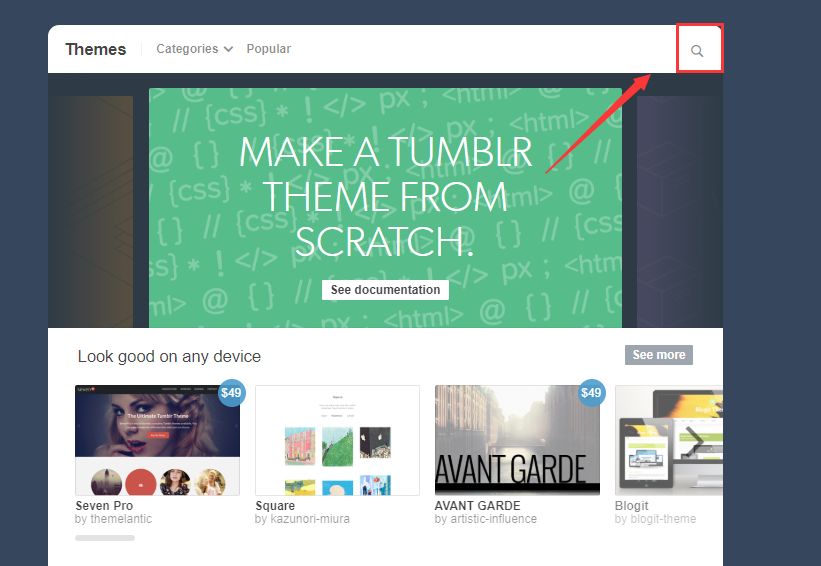821x566 pixels.
Task: Open the search magnifier icon
Action: (x=697, y=51)
